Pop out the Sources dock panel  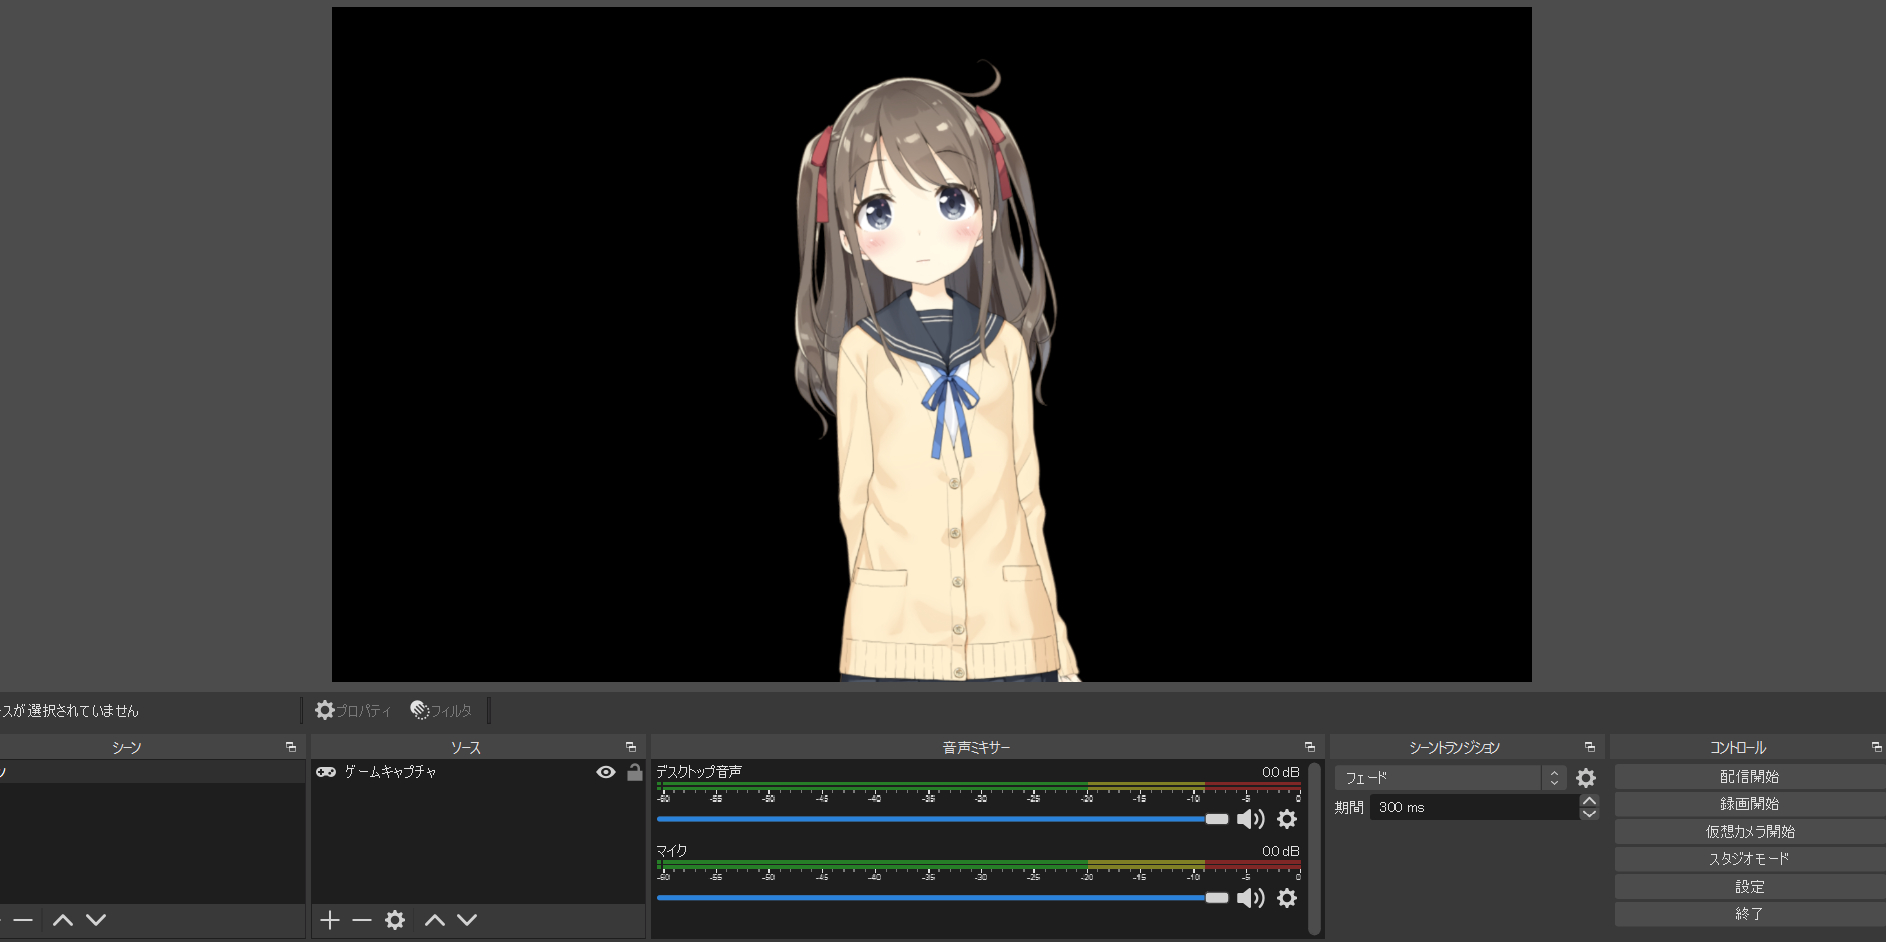631,747
